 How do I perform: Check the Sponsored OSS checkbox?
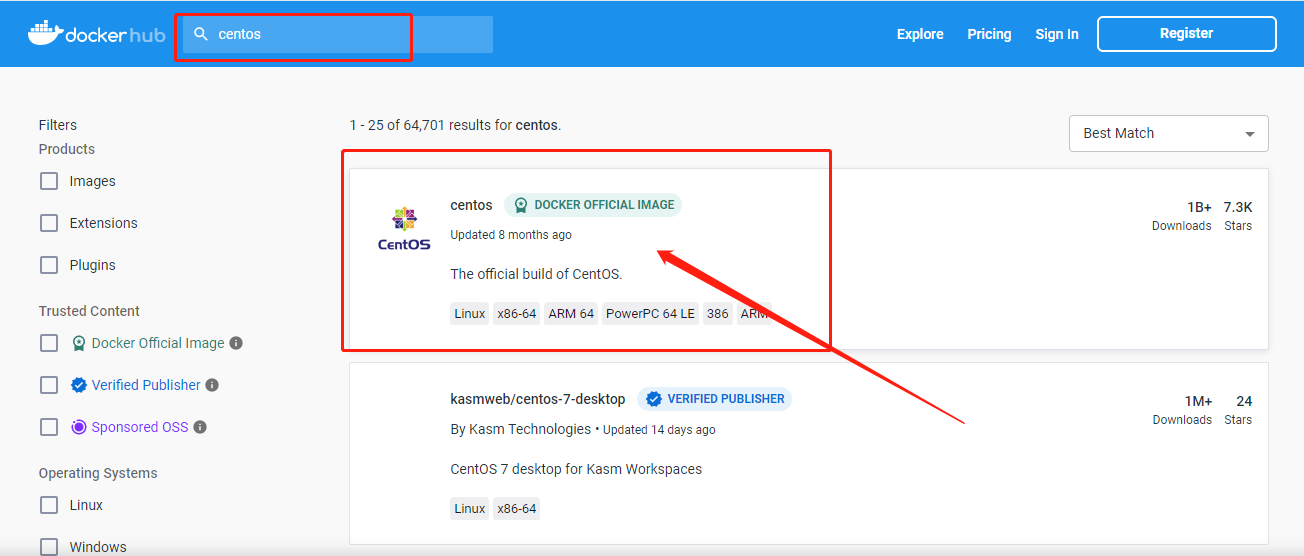click(49, 427)
